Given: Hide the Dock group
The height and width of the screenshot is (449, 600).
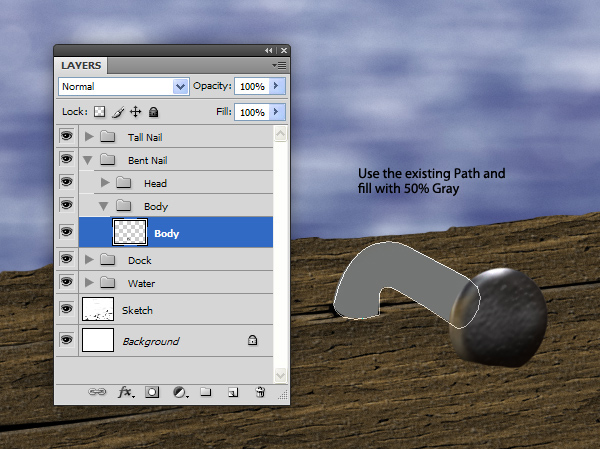Looking at the screenshot, I should pyautogui.click(x=67, y=259).
